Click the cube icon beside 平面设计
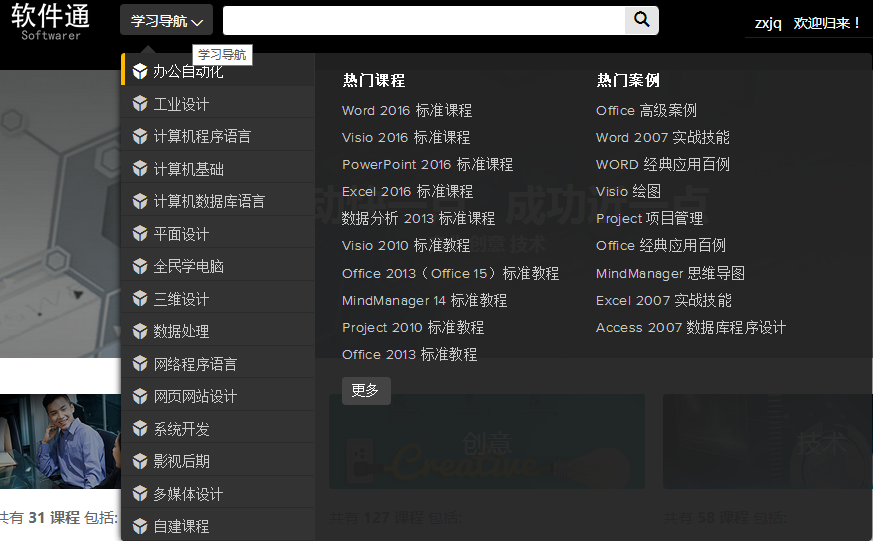 [x=140, y=234]
